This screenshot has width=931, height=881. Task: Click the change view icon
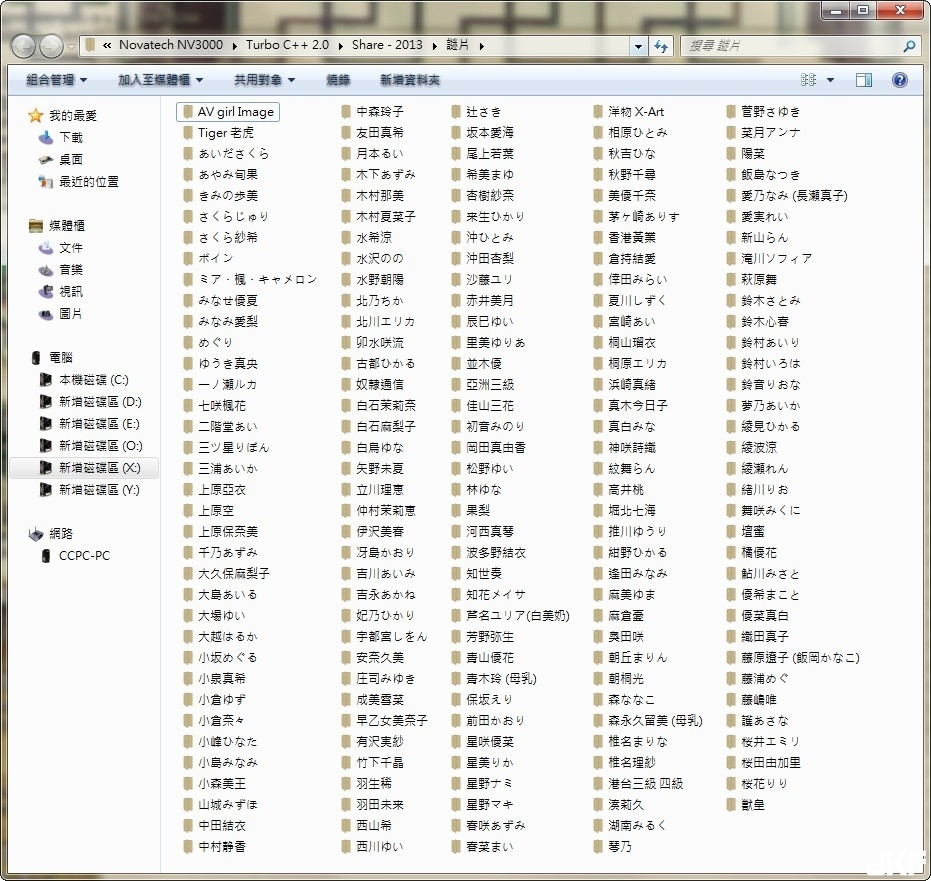tap(808, 80)
